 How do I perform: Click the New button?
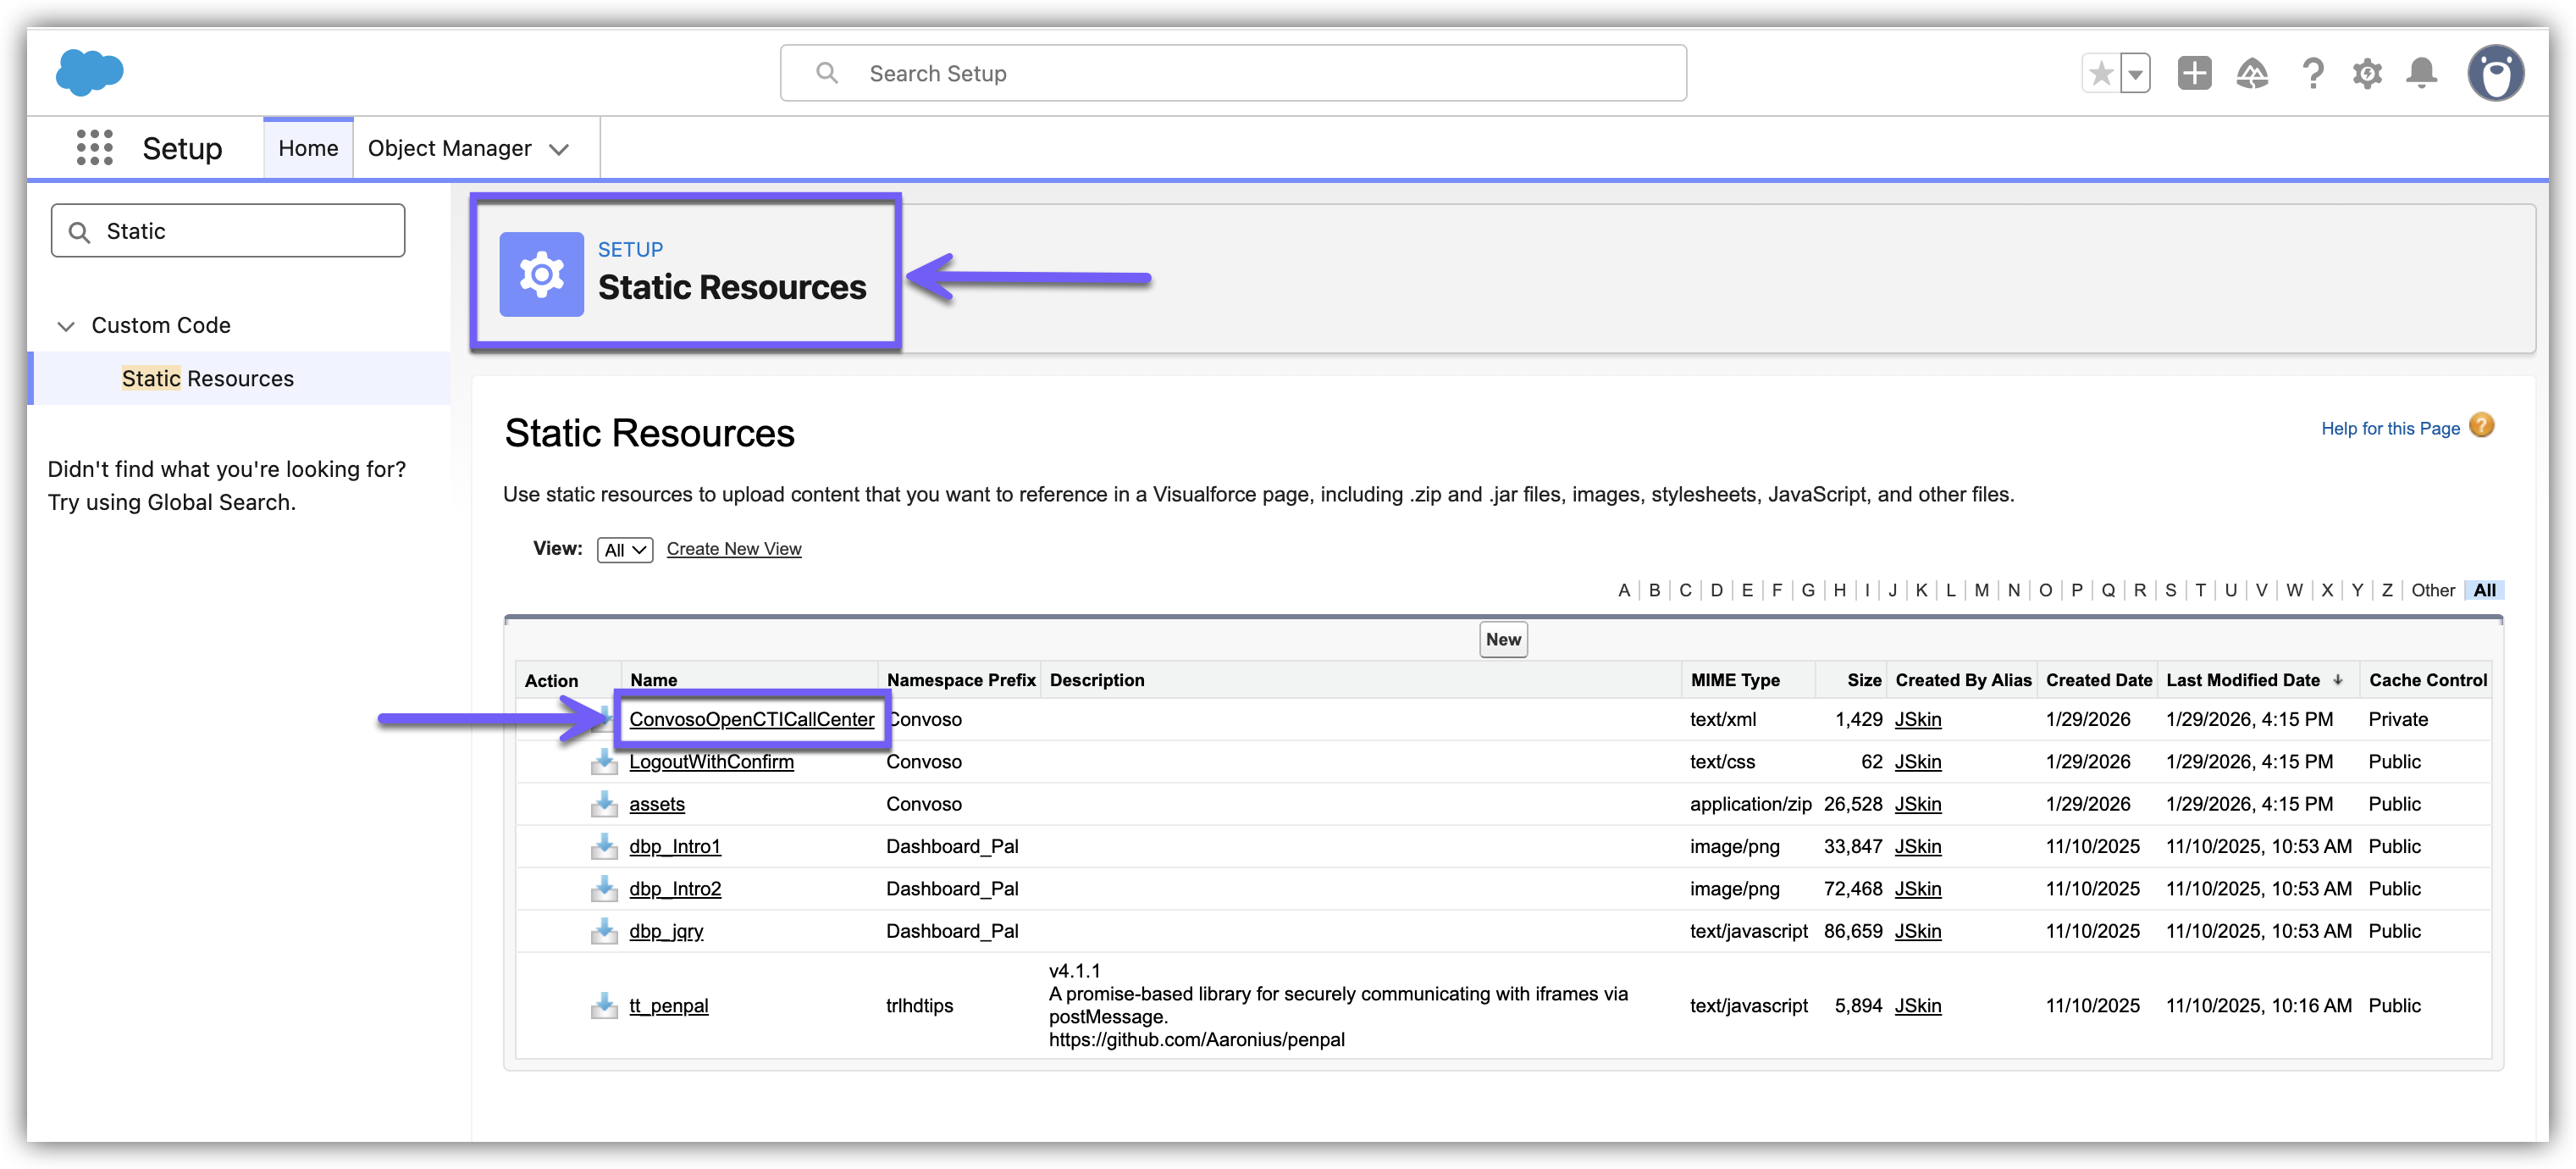[x=1502, y=640]
